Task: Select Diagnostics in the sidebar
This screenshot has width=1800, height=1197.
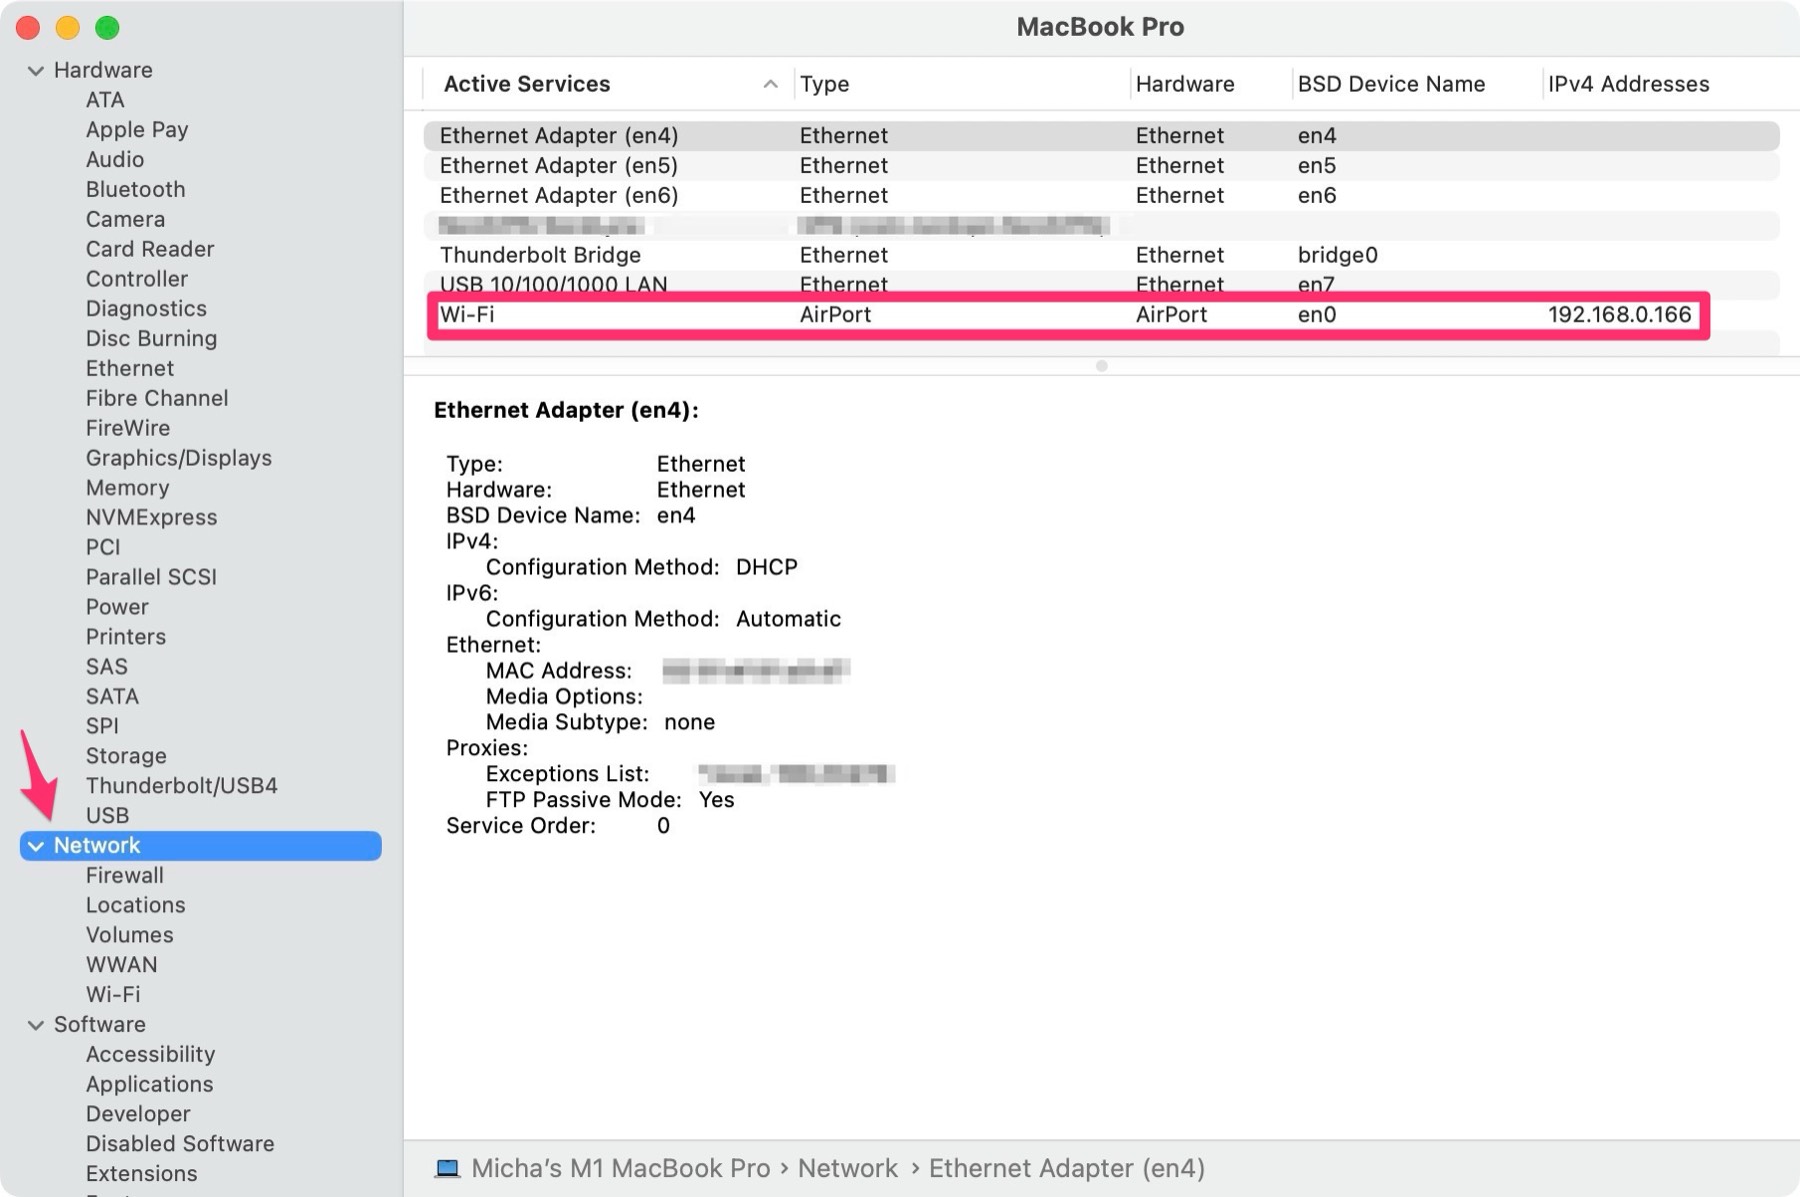Action: coord(146,309)
